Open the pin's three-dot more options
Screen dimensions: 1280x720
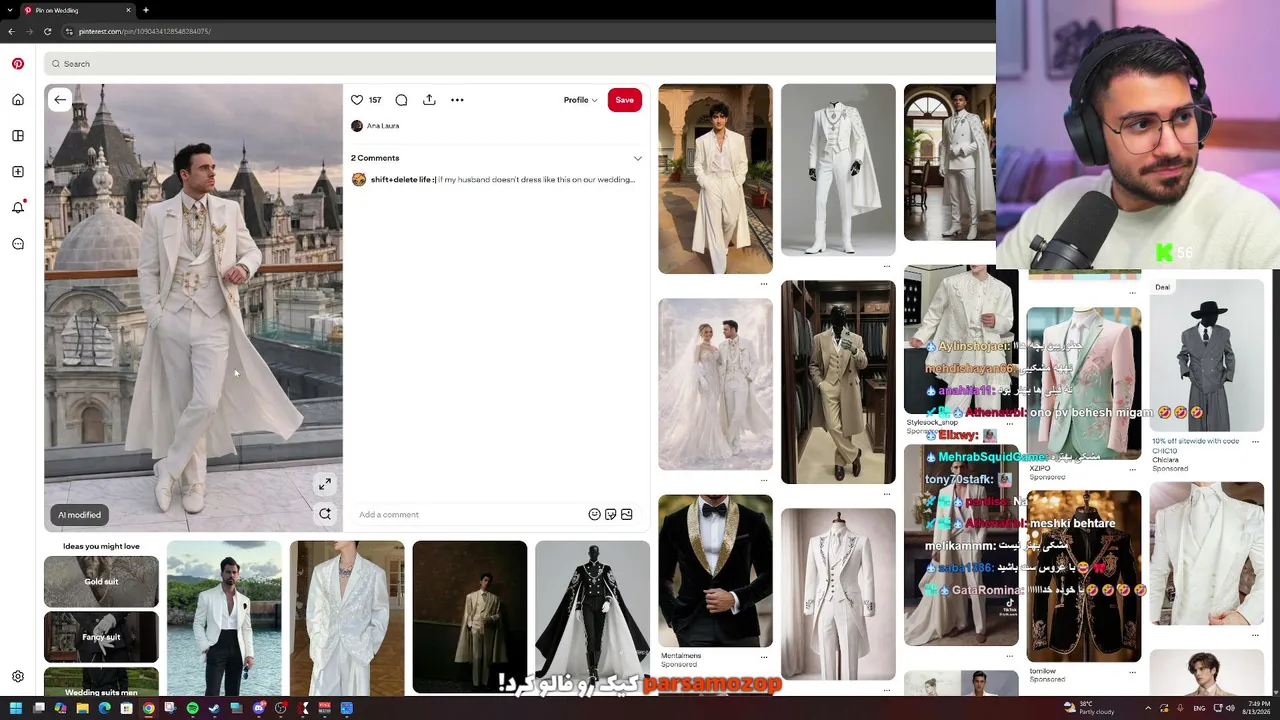point(457,100)
